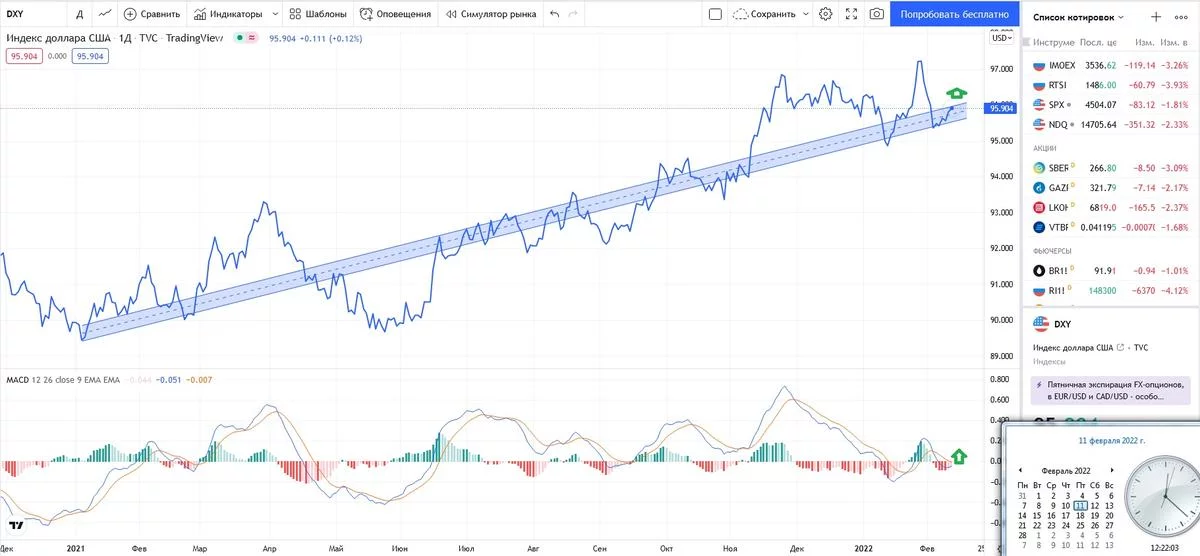Expand the dropdown arrow beside Сохранить
1200x556 pixels.
coord(805,14)
